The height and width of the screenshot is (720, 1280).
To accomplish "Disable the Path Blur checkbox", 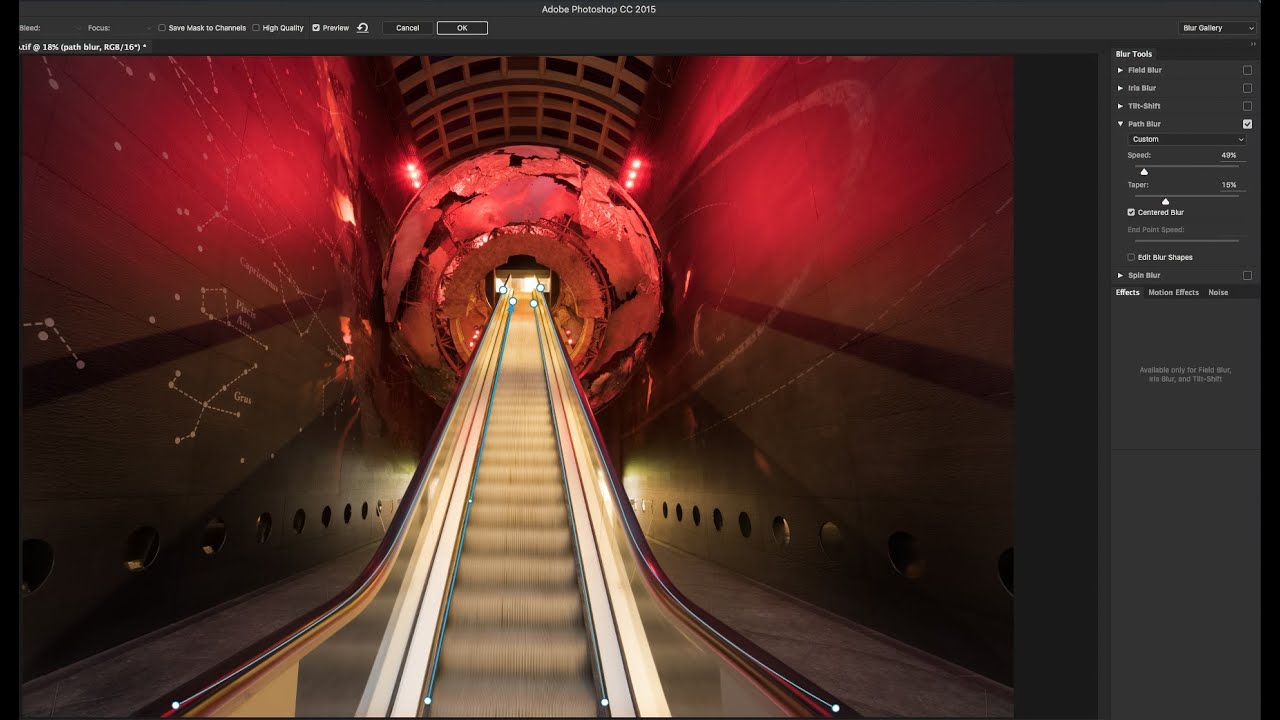I will pos(1247,124).
